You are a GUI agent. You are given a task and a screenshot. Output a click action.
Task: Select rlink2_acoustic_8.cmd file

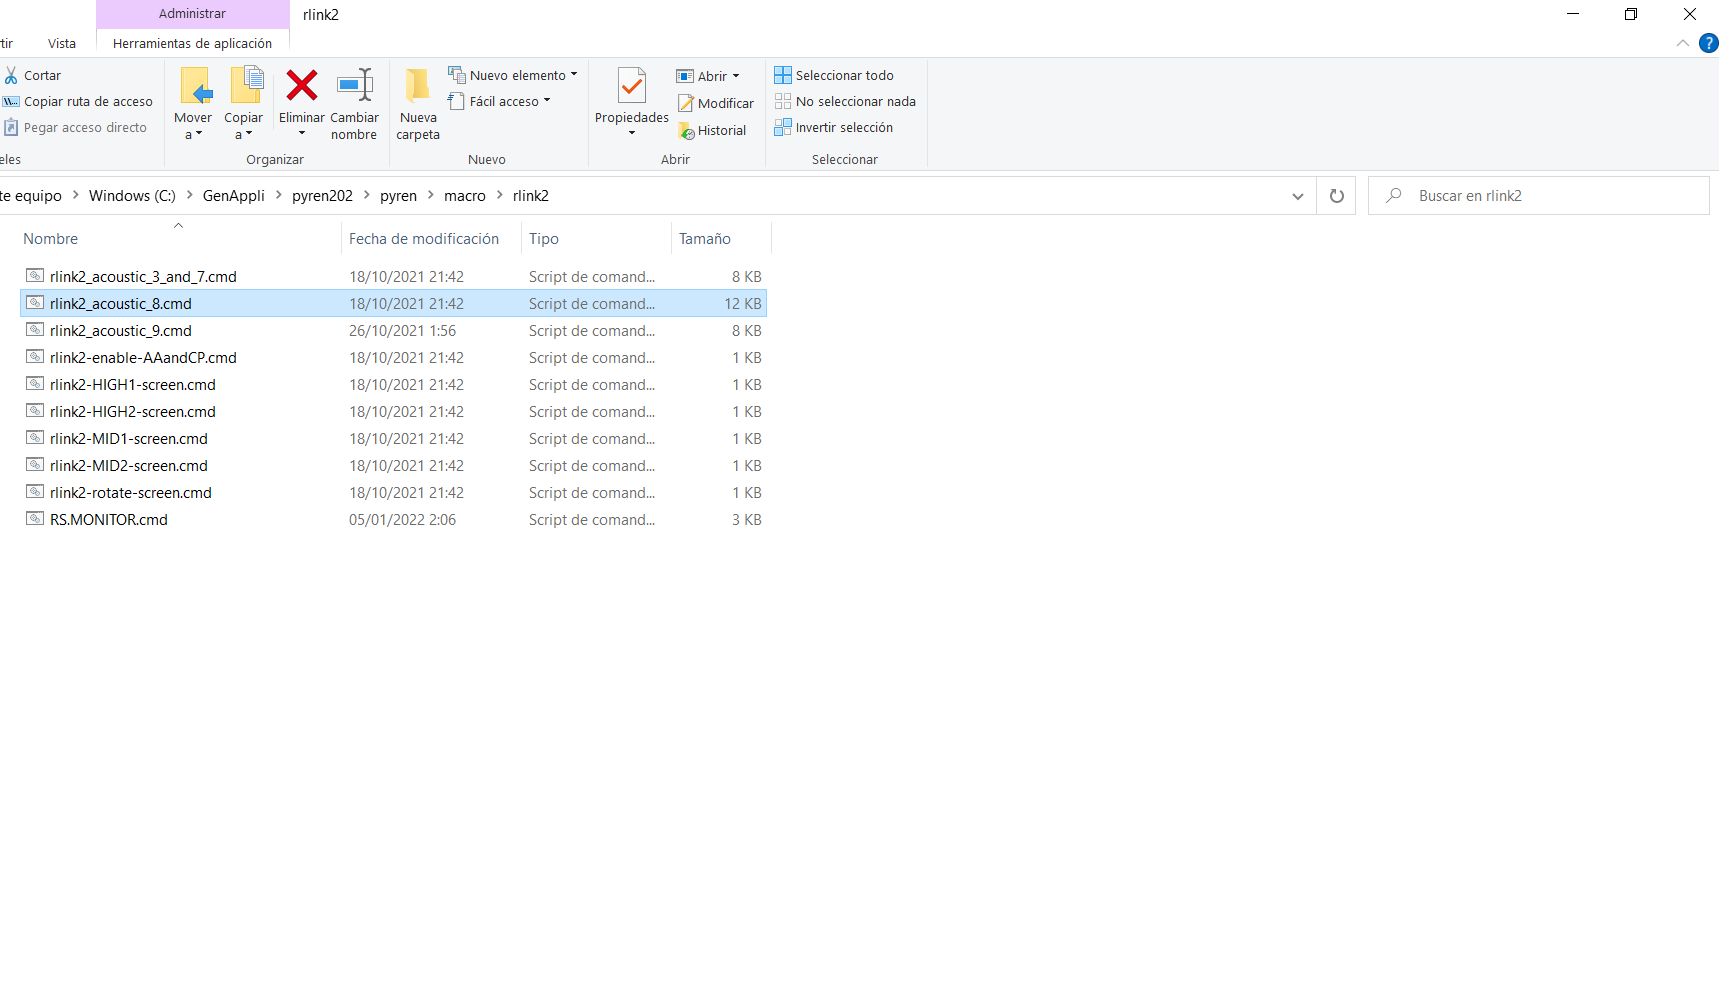click(393, 303)
